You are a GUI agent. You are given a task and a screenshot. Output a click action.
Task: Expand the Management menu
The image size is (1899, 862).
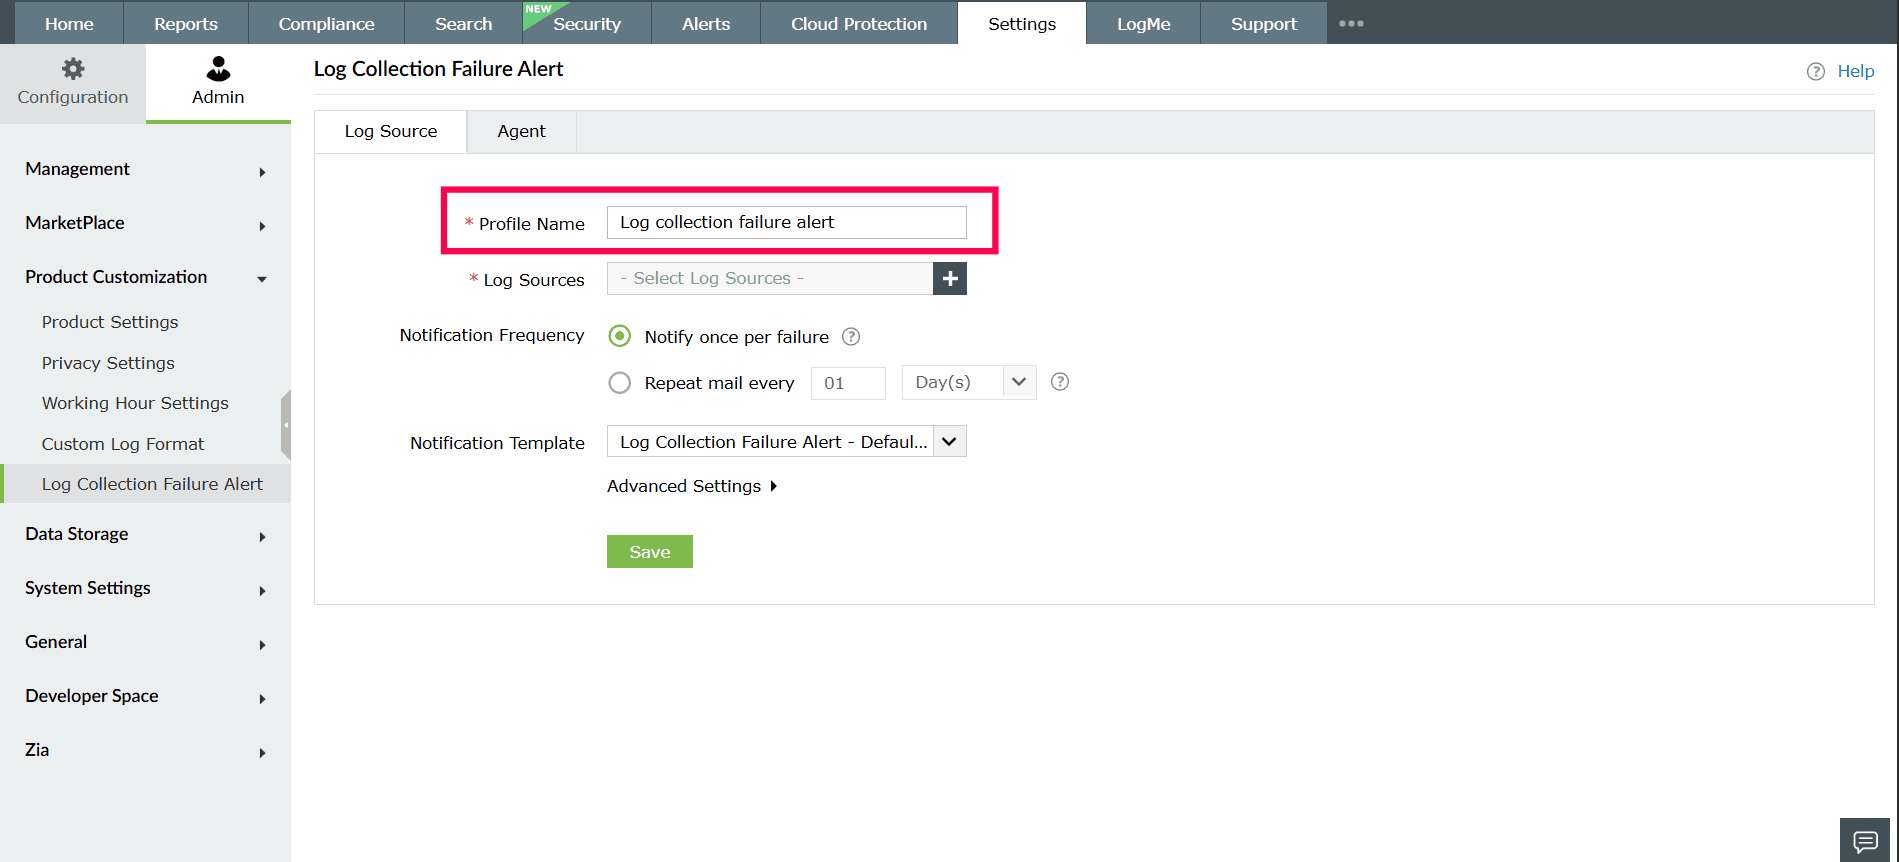[145, 170]
